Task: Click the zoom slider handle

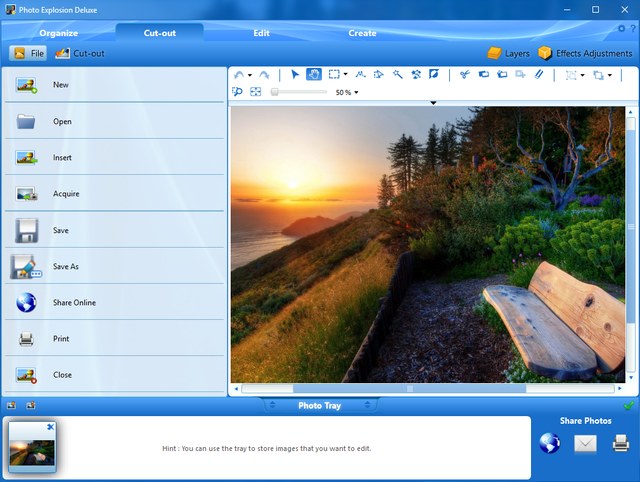Action: [x=275, y=92]
